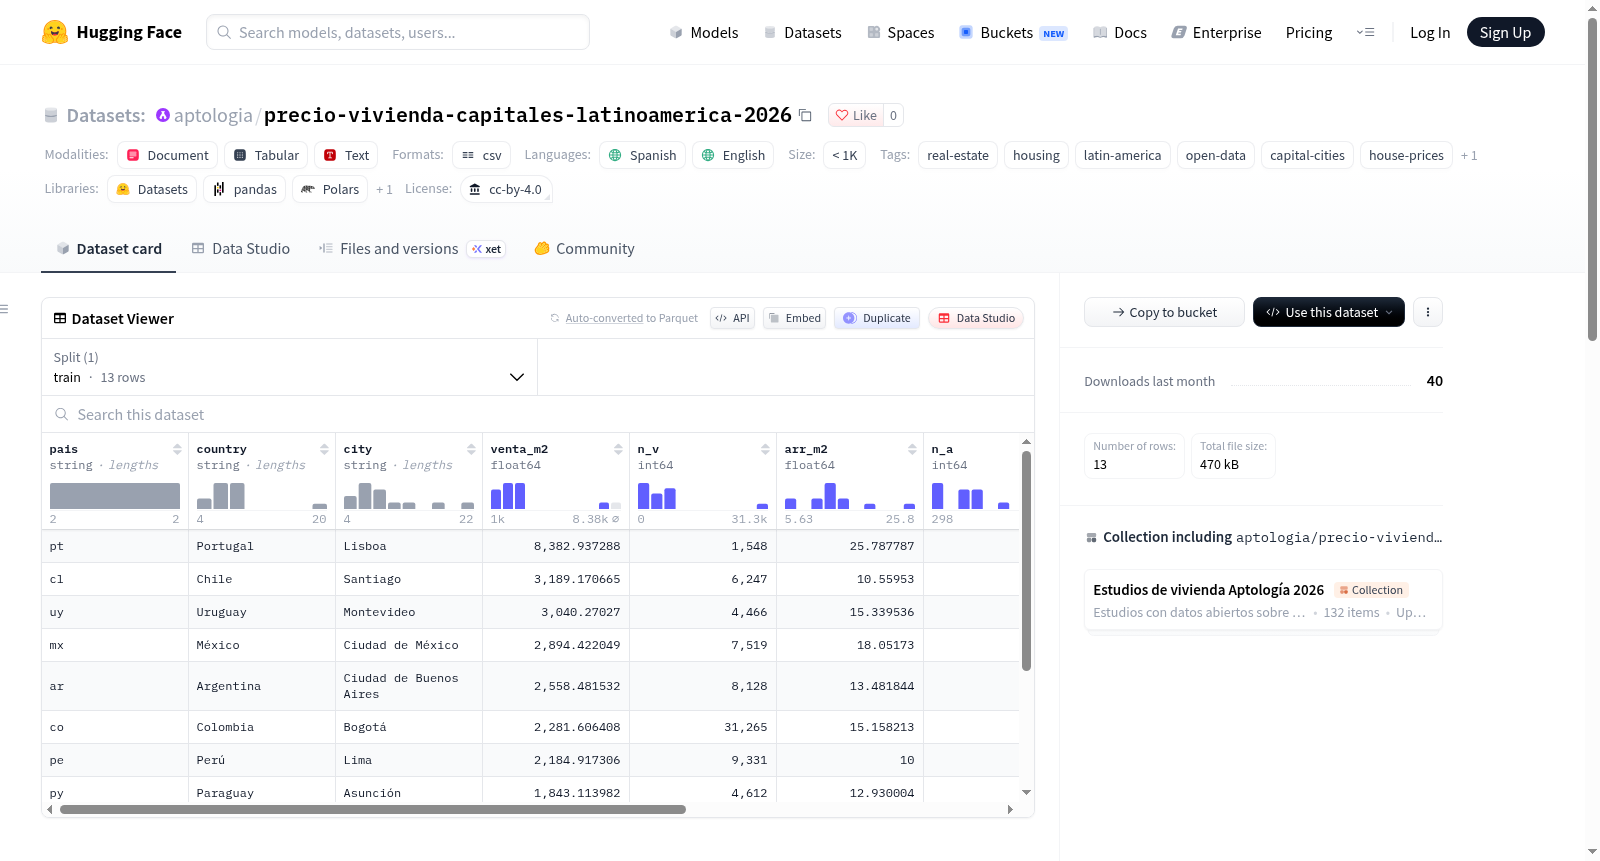Sort the city column
This screenshot has height=861, width=1600.
point(471,449)
